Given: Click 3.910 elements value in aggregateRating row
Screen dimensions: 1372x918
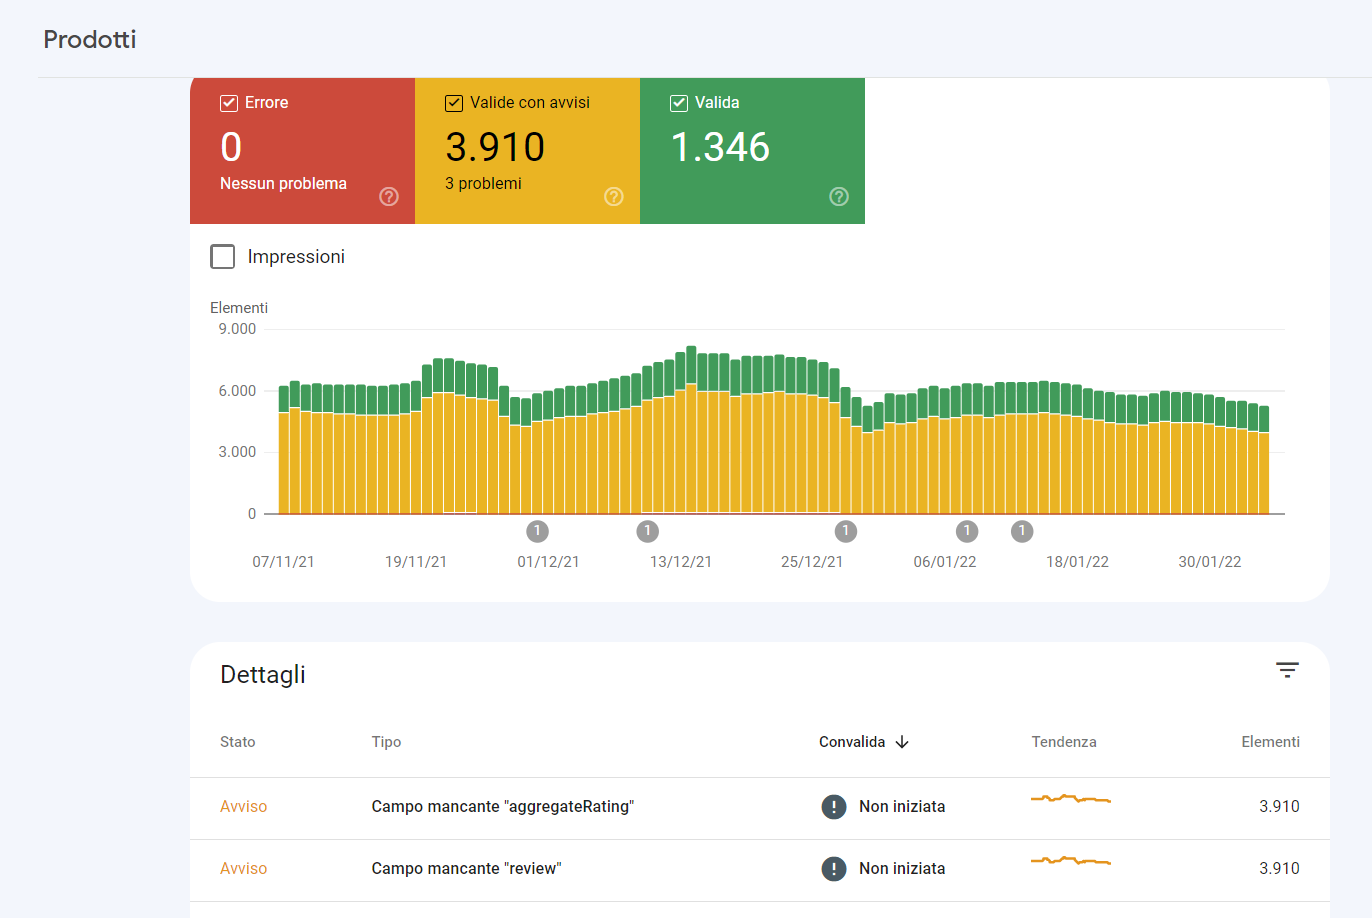Looking at the screenshot, I should pos(1279,807).
